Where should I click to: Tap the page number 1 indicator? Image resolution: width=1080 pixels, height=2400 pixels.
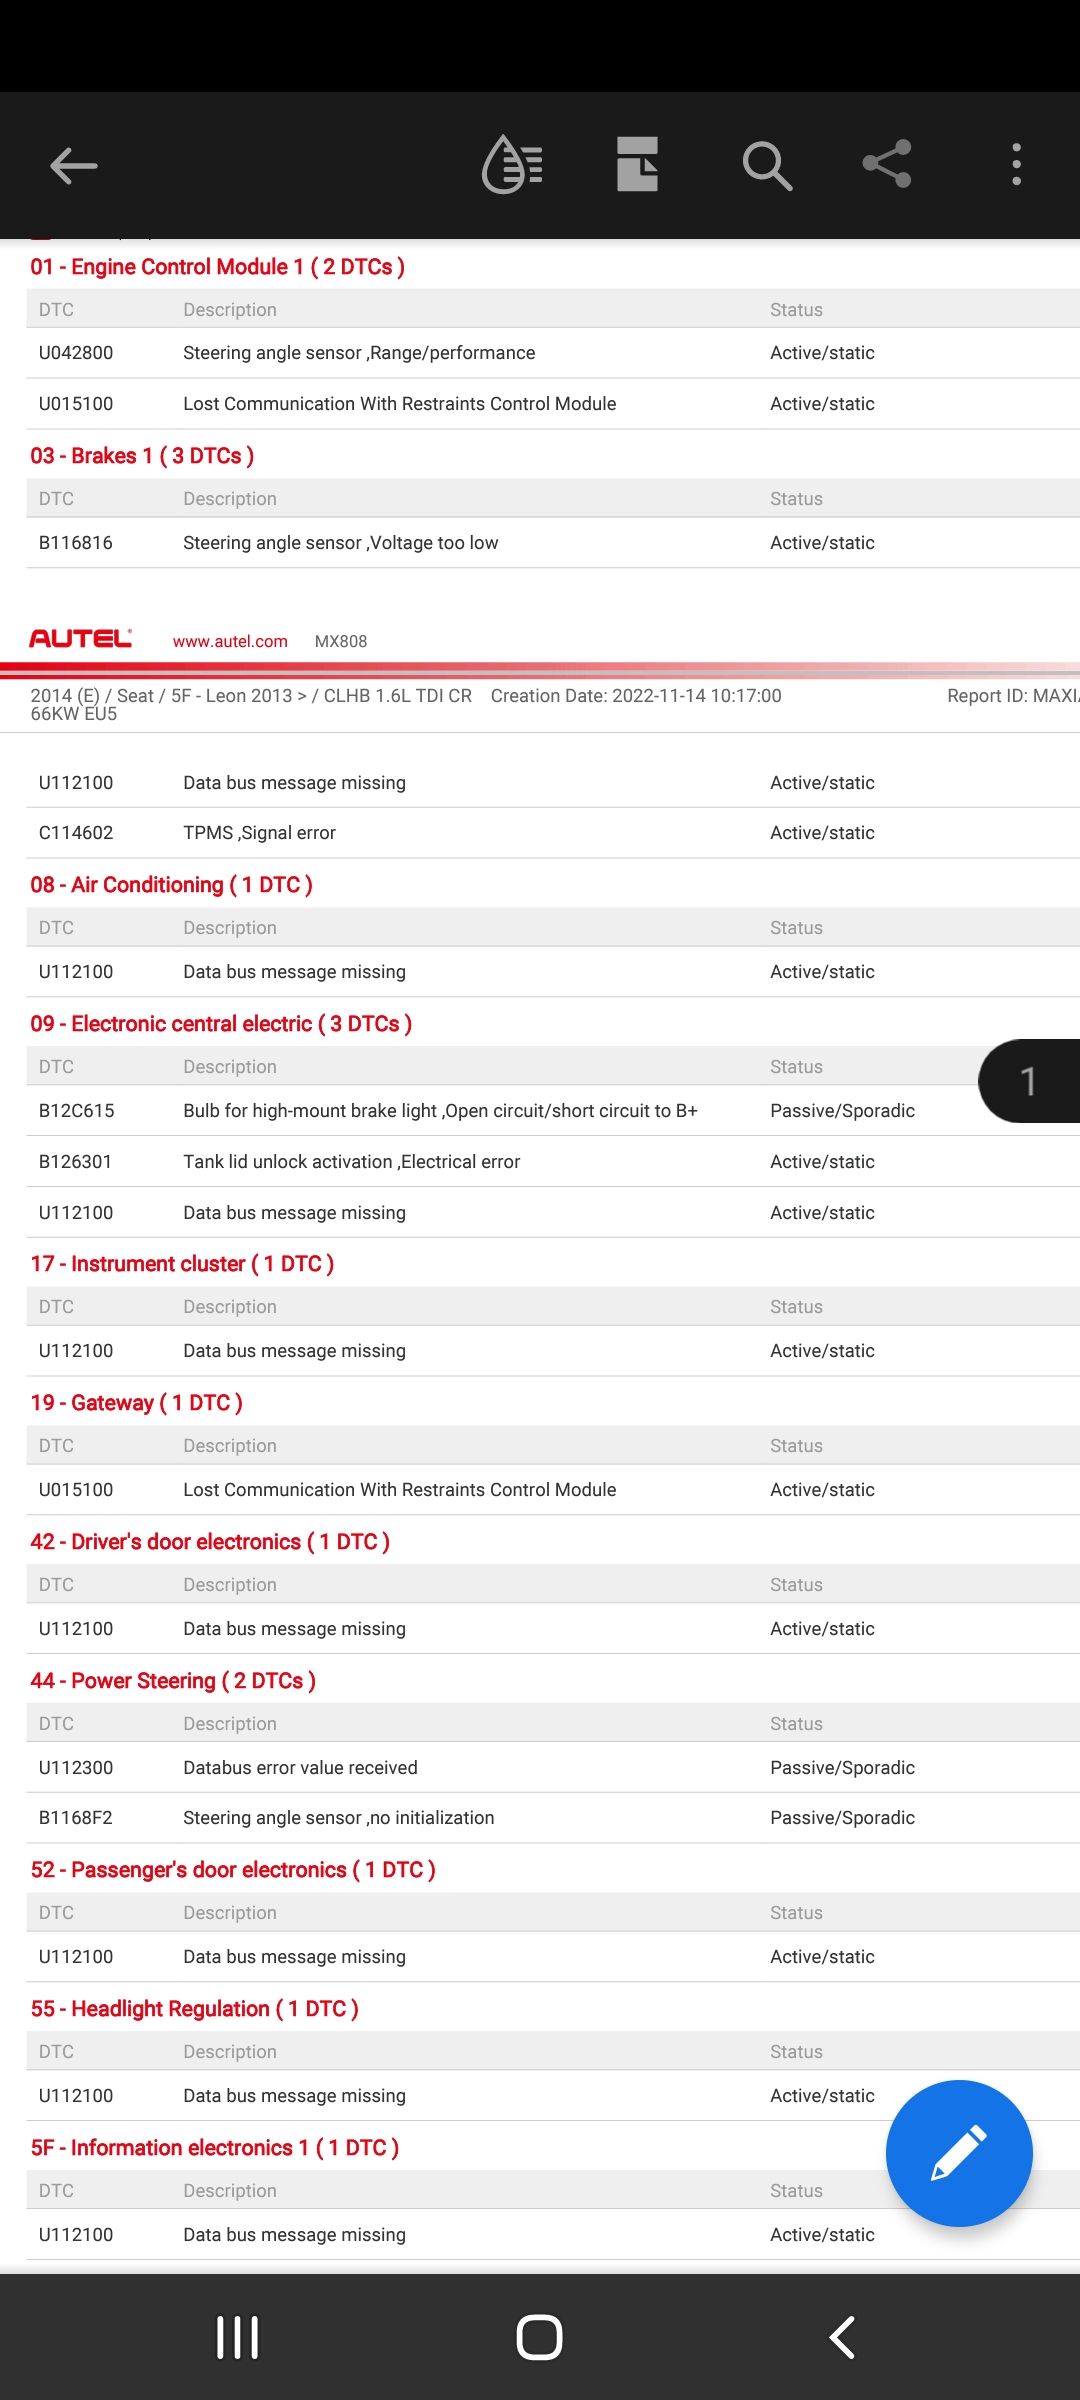click(1028, 1081)
